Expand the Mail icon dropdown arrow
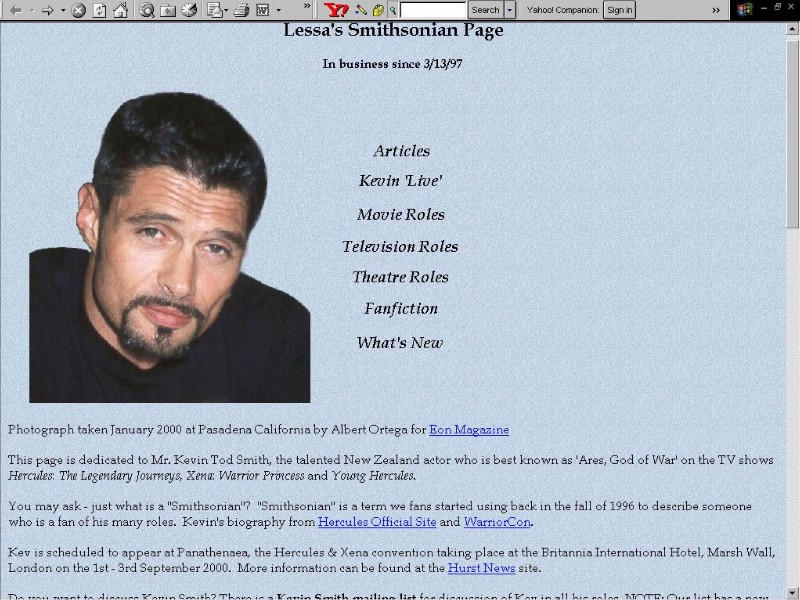The width and height of the screenshot is (800, 600). [x=226, y=10]
